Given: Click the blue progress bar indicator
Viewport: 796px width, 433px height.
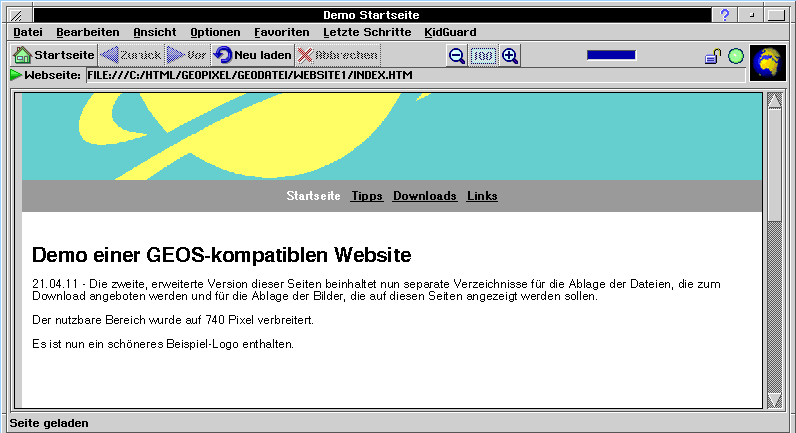Looking at the screenshot, I should tap(611, 56).
